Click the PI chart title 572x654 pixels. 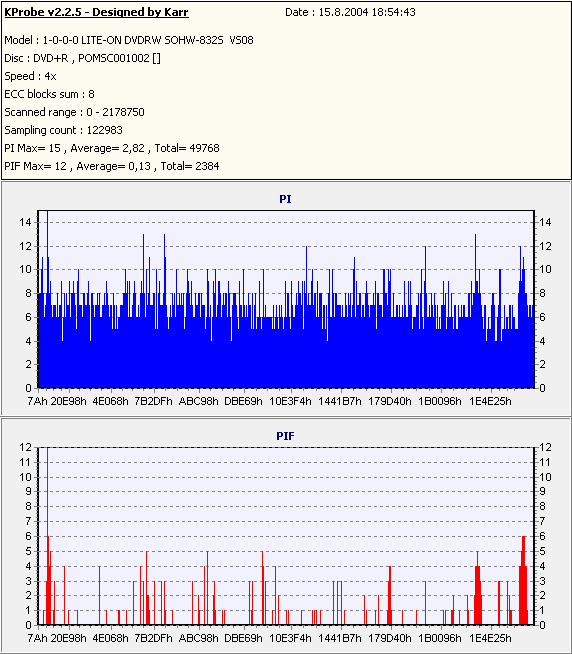285,199
